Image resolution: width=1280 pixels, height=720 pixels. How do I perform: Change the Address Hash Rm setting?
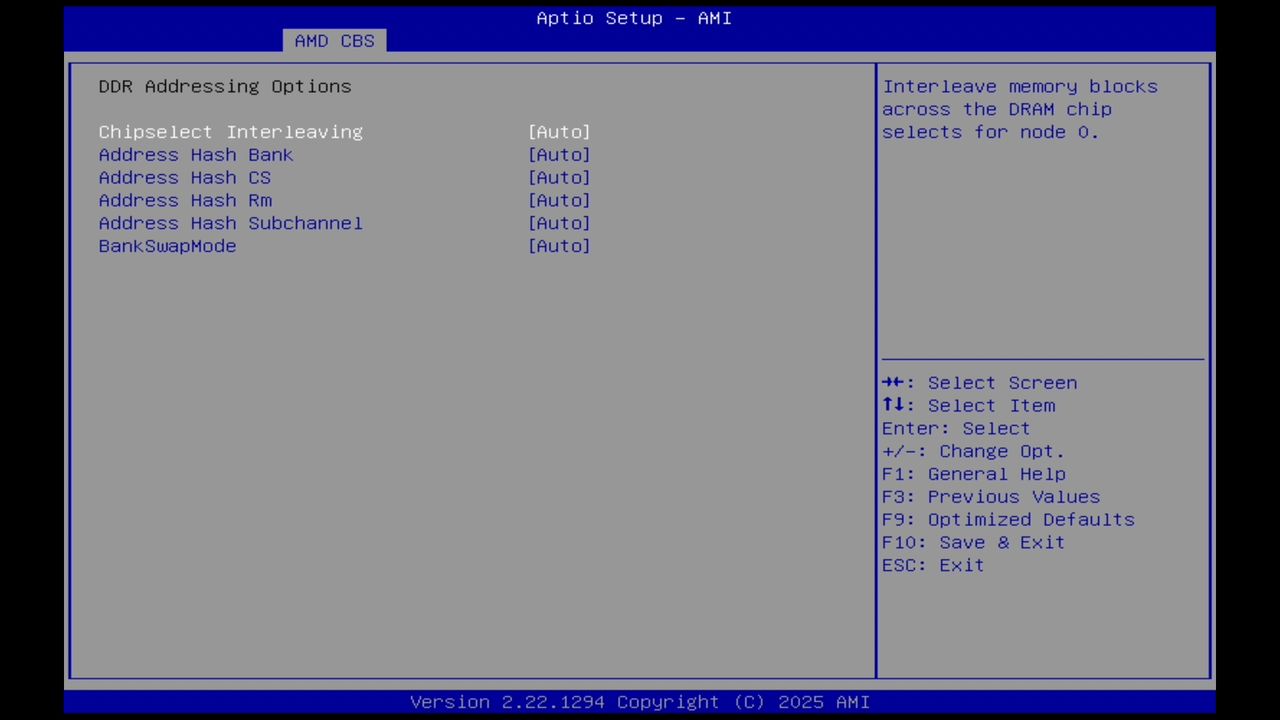click(x=559, y=200)
